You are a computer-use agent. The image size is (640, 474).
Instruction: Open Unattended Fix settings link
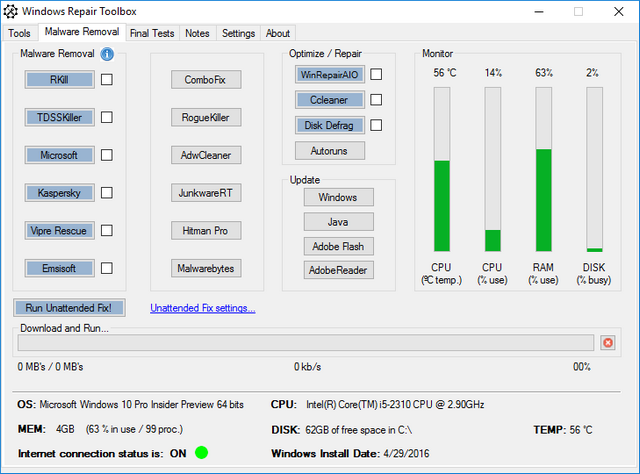[203, 308]
